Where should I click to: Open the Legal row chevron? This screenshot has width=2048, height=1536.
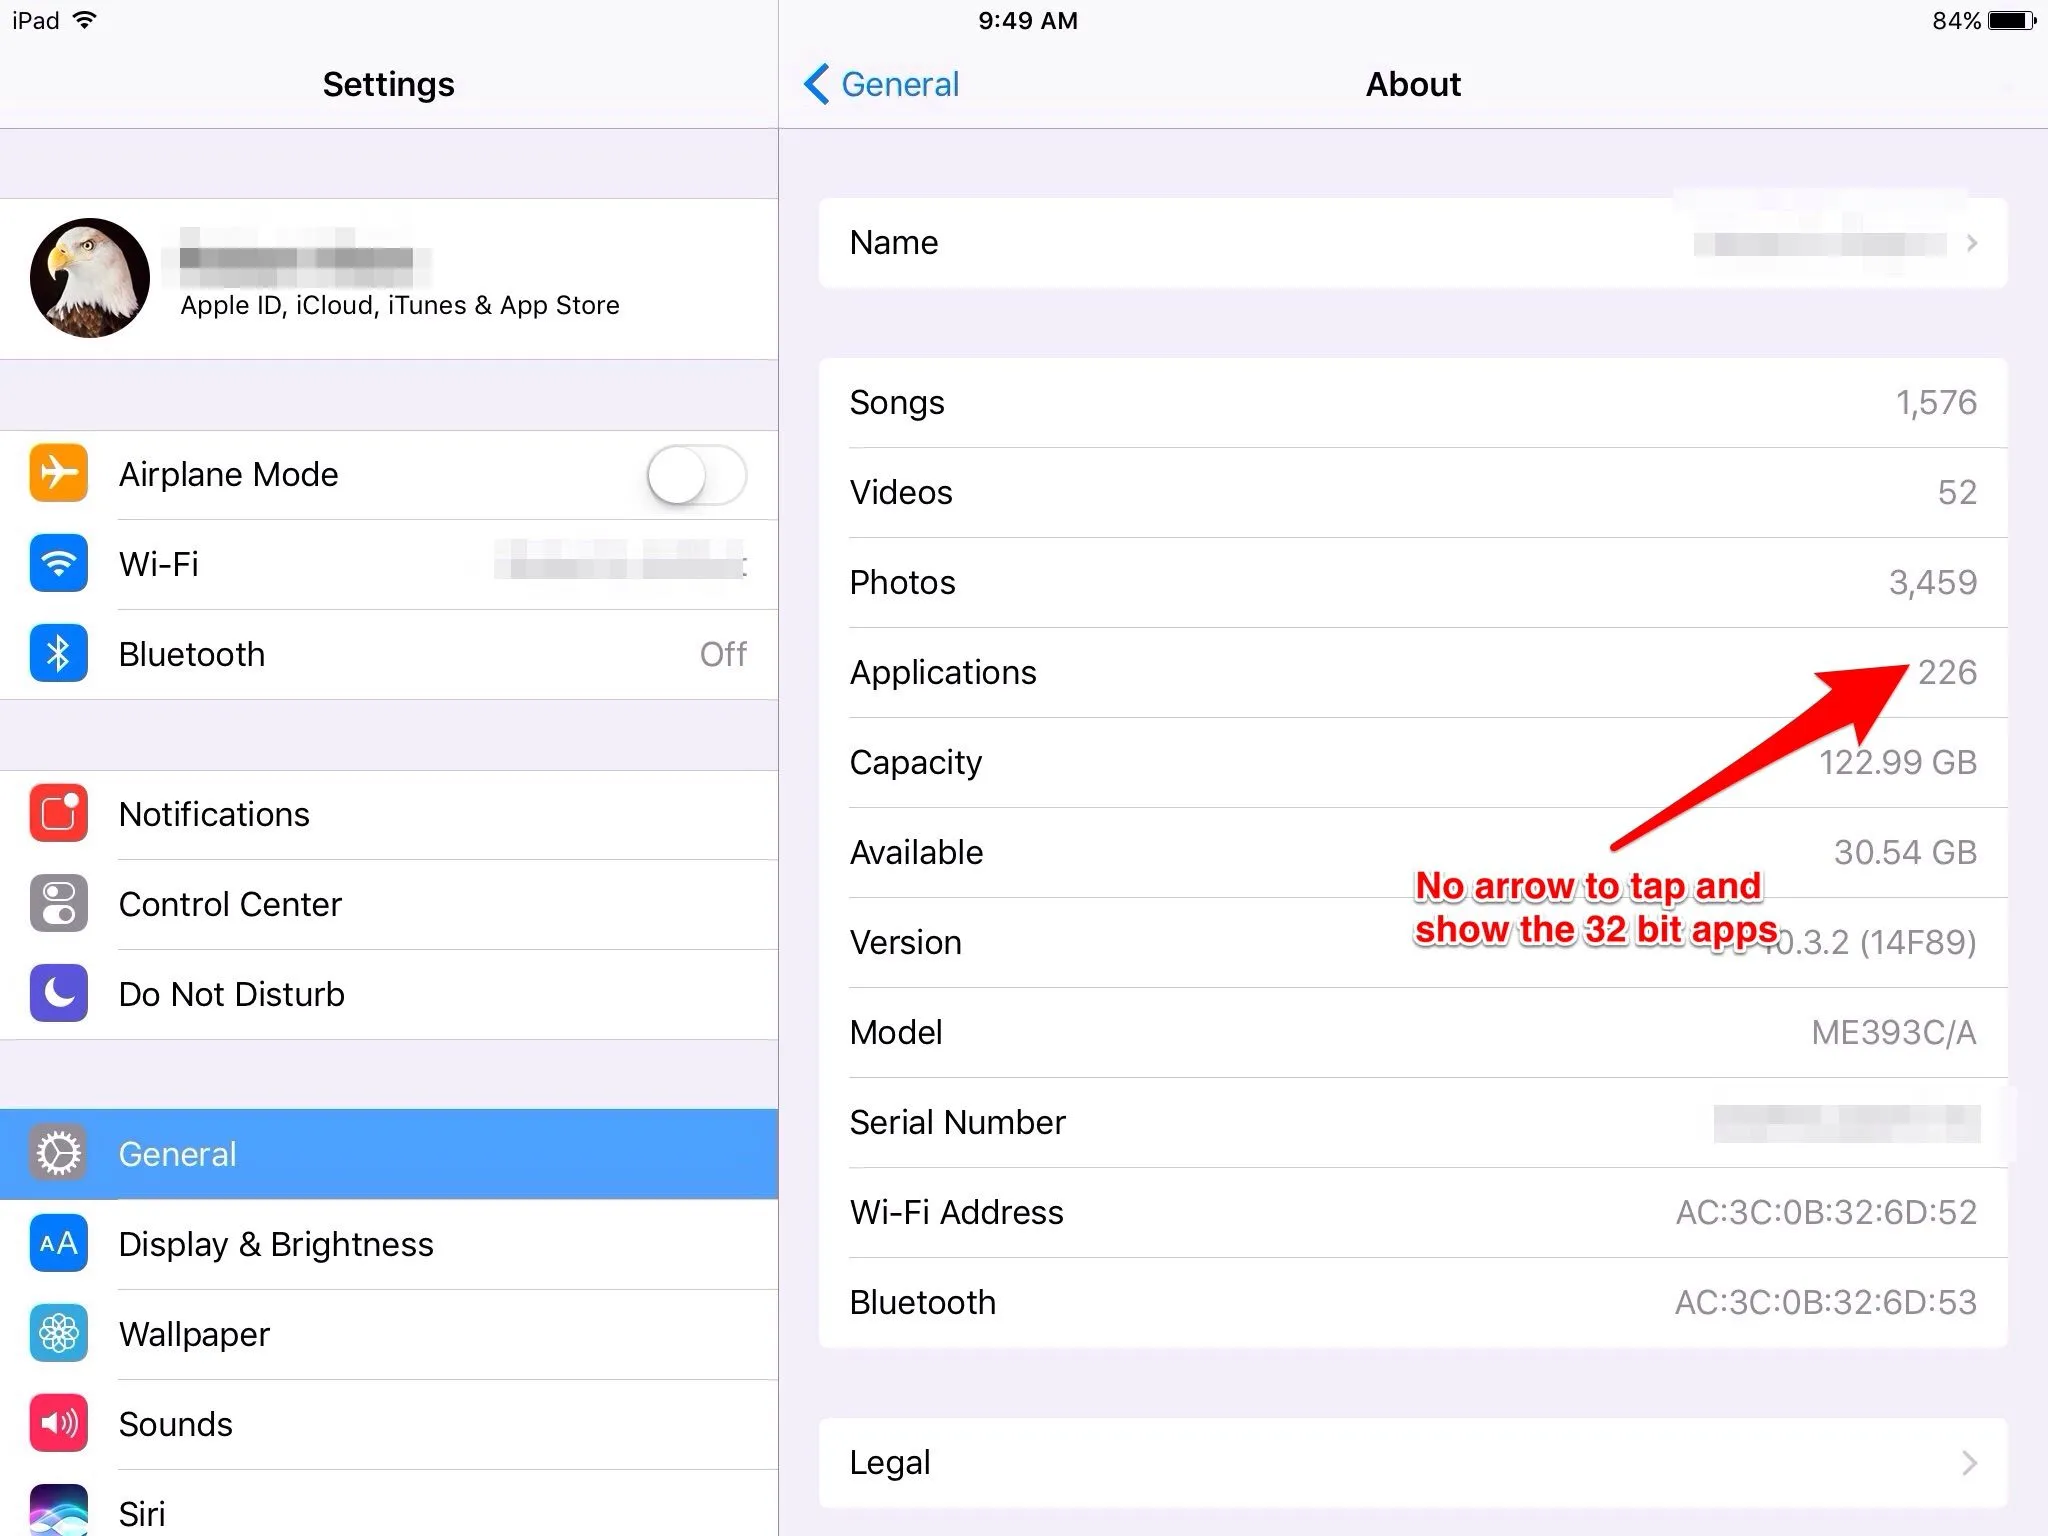[1969, 1463]
